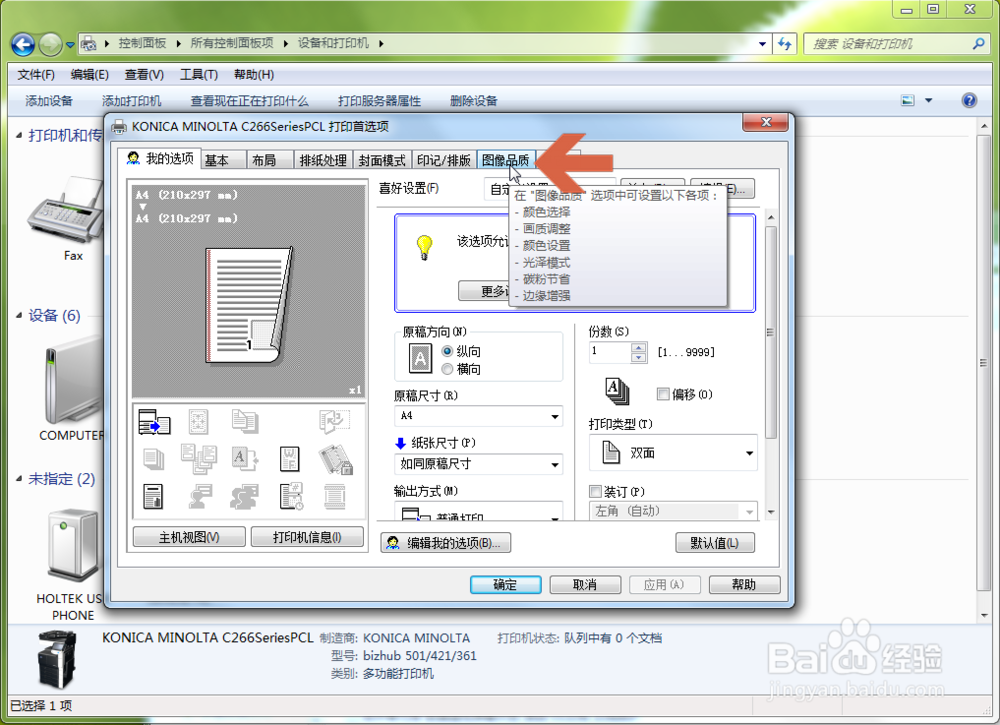
Task: Click the magnifier icon in the search box
Action: coord(978,43)
